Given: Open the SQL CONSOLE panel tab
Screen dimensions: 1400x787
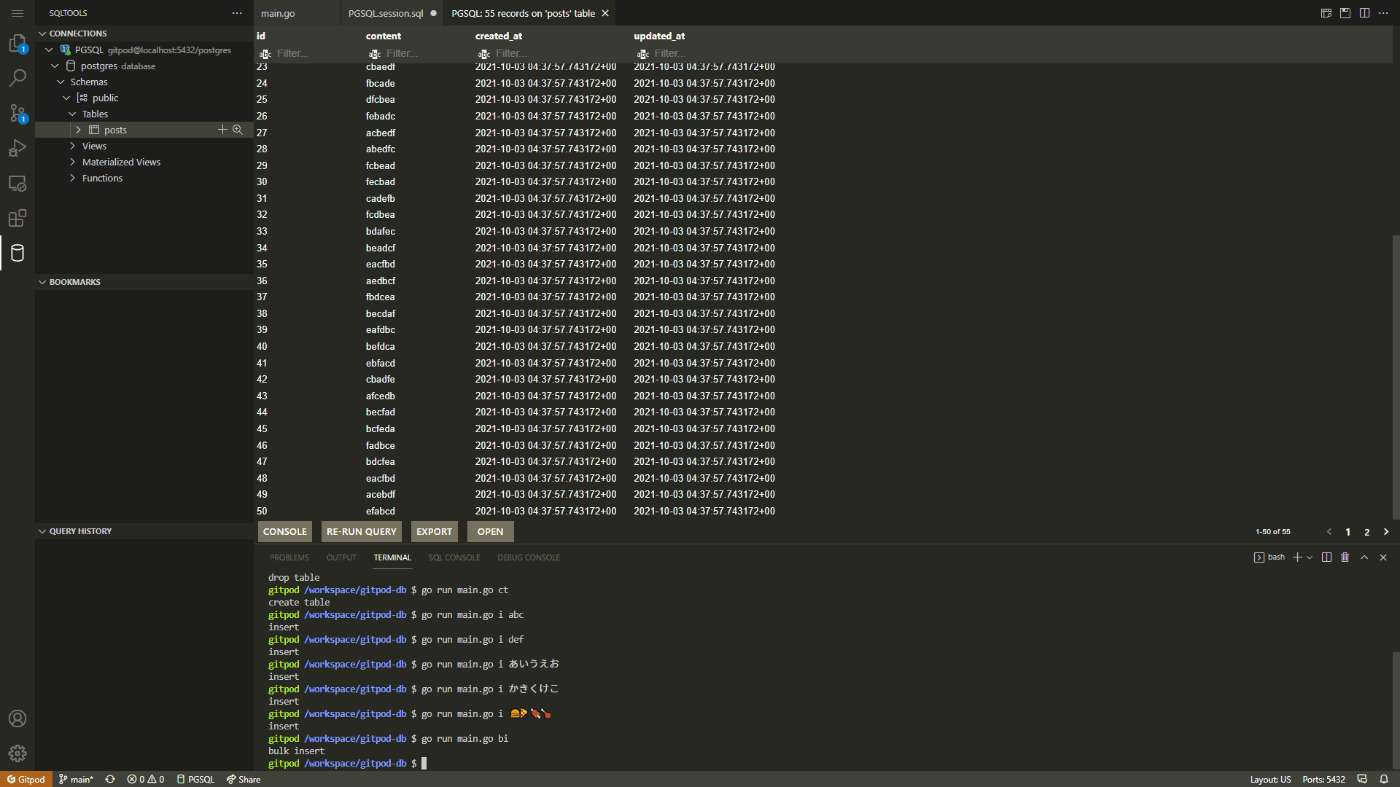Looking at the screenshot, I should (x=454, y=557).
